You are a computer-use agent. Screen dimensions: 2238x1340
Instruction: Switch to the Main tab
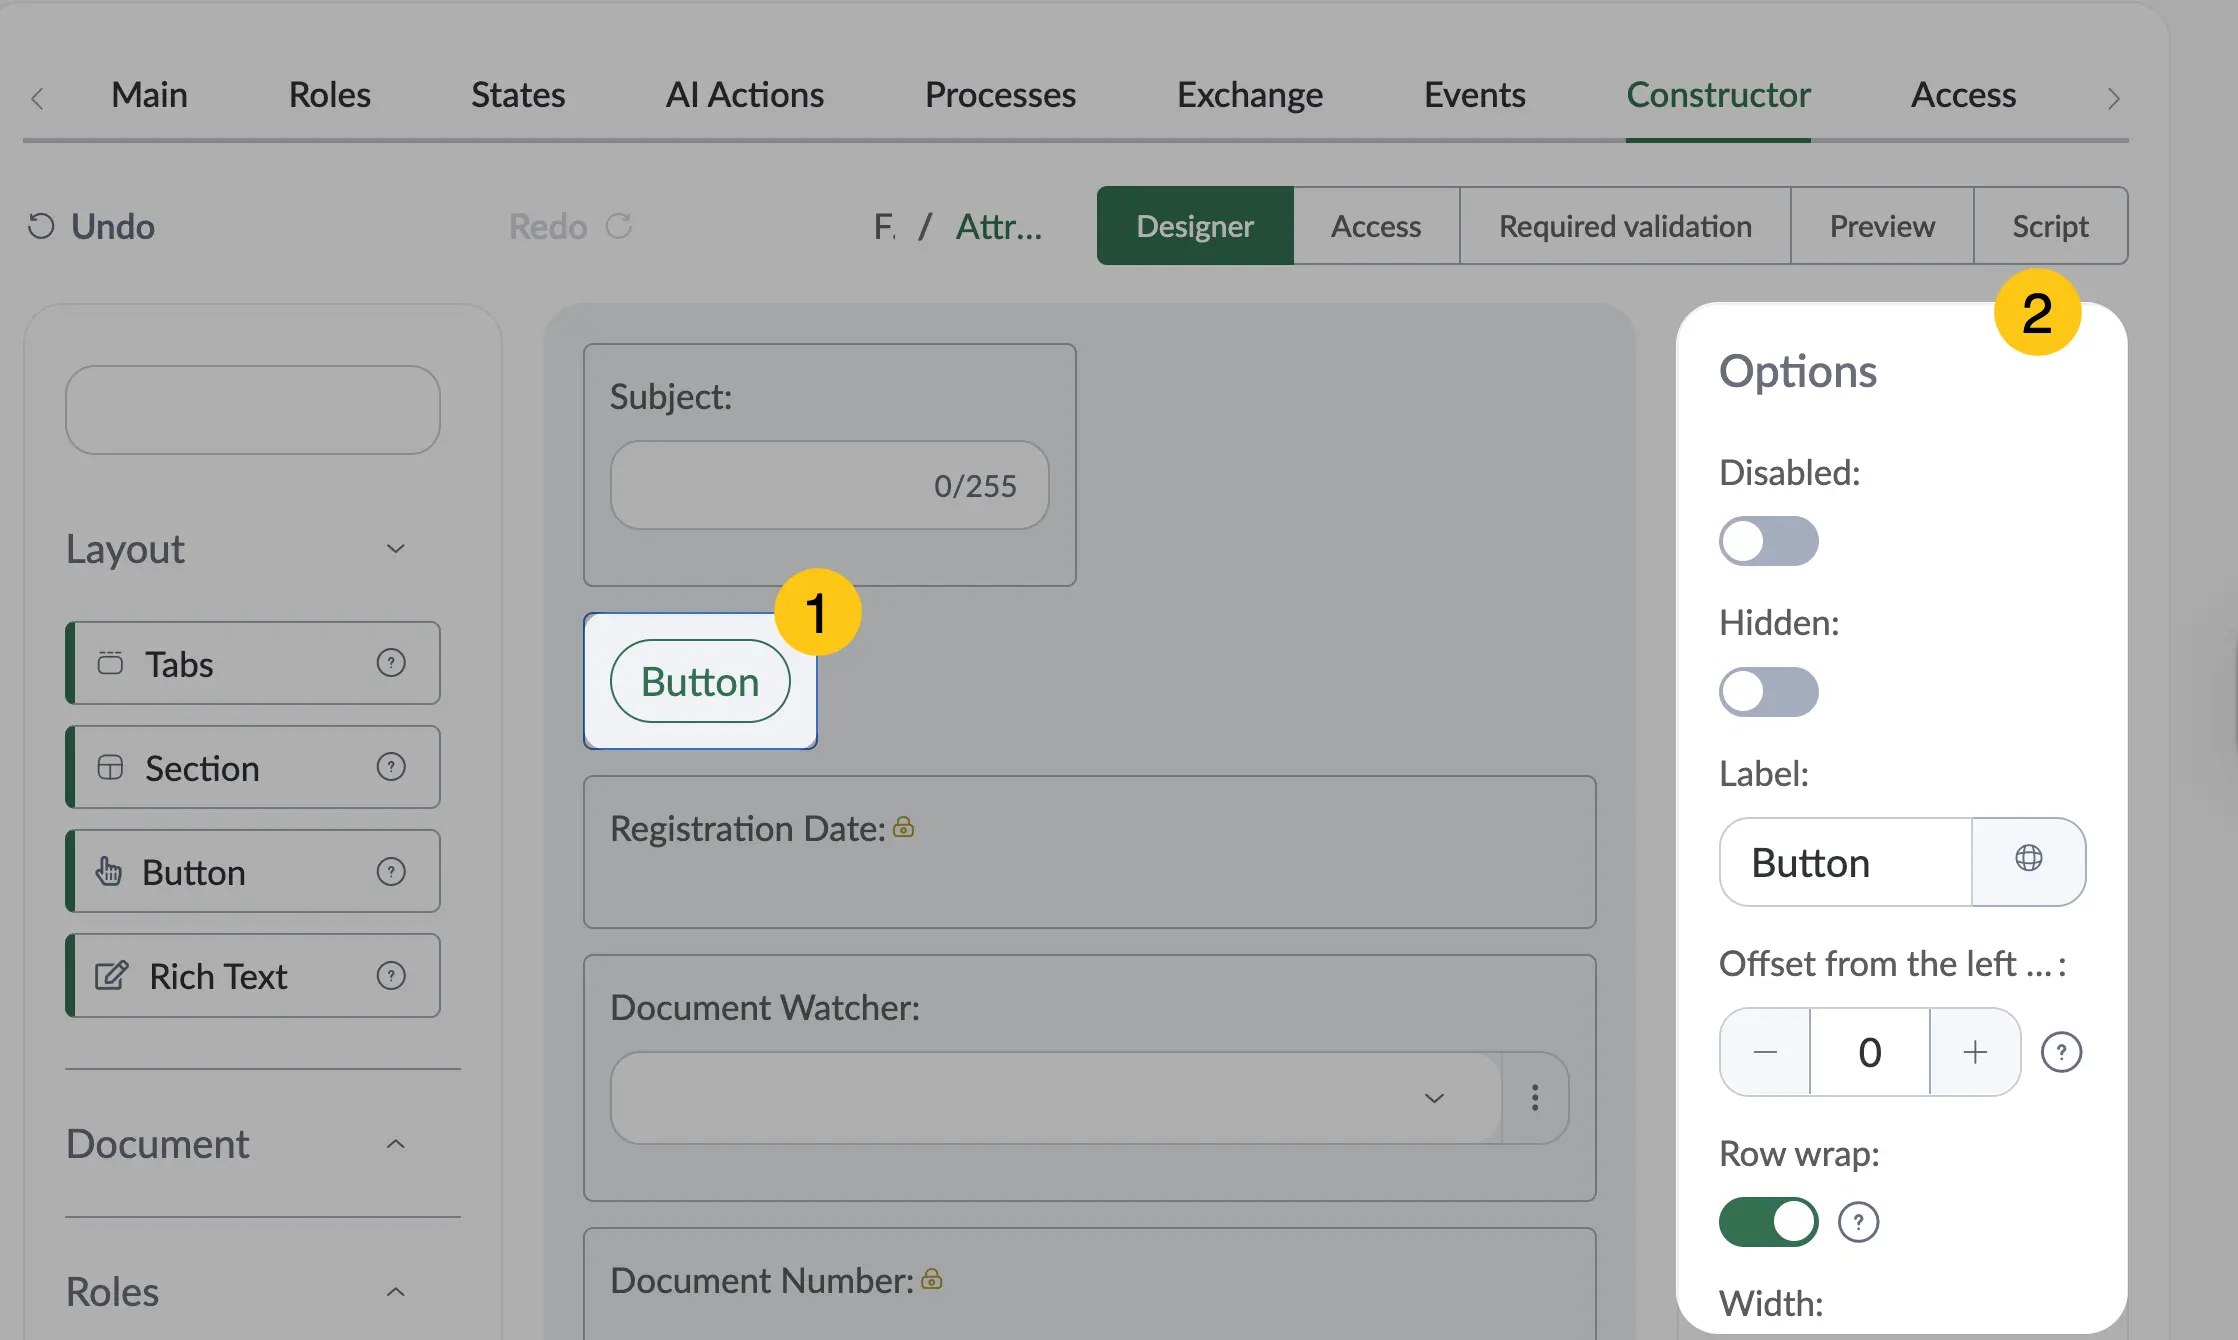(149, 95)
